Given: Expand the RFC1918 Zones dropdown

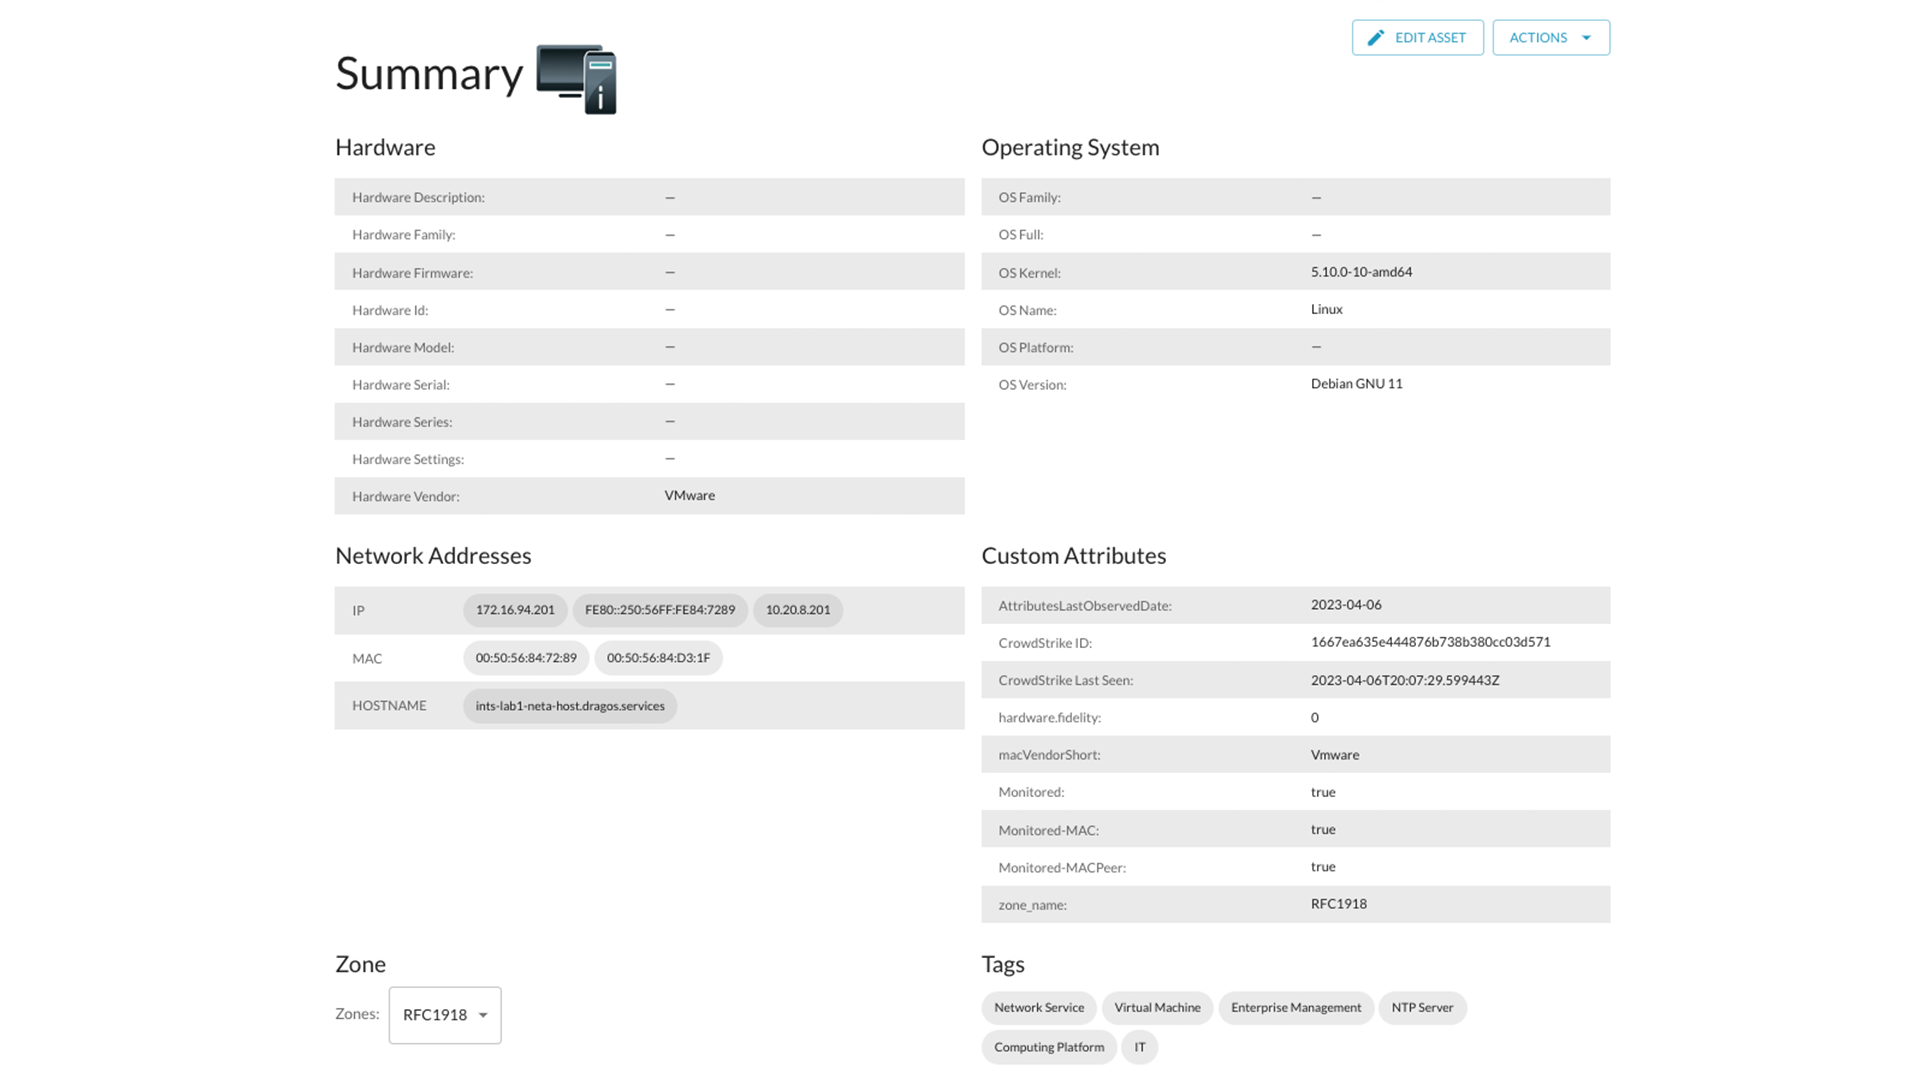Looking at the screenshot, I should (445, 1015).
